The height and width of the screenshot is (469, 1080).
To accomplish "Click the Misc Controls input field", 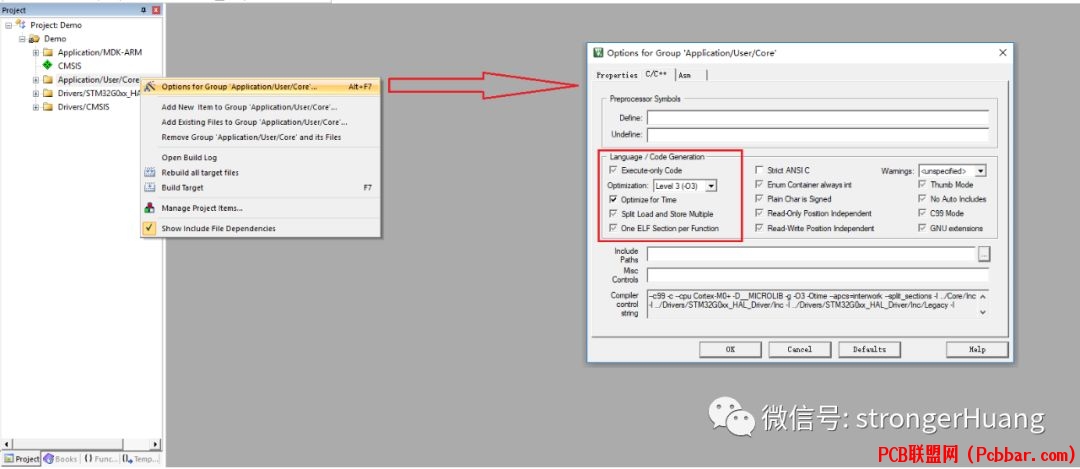I will (x=818, y=276).
